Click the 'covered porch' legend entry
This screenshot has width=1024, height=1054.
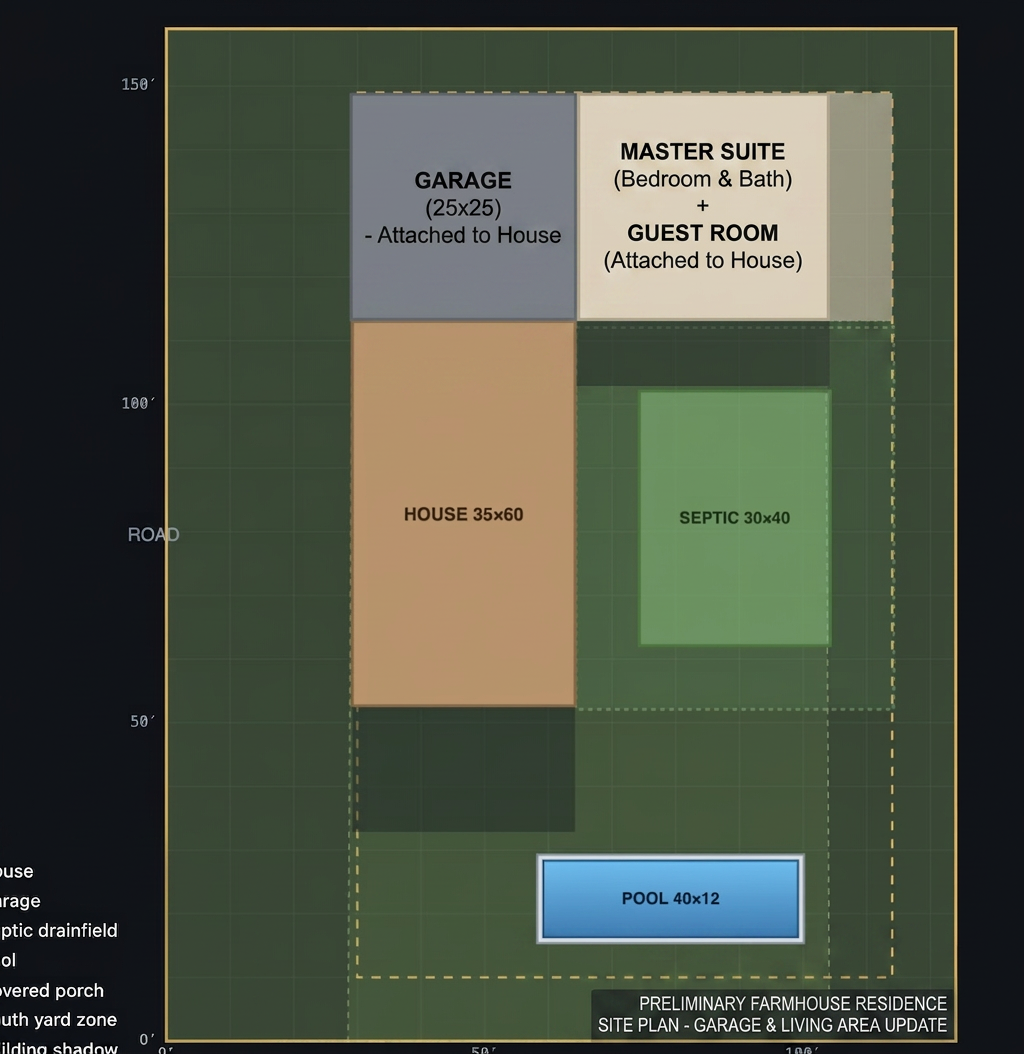52,991
